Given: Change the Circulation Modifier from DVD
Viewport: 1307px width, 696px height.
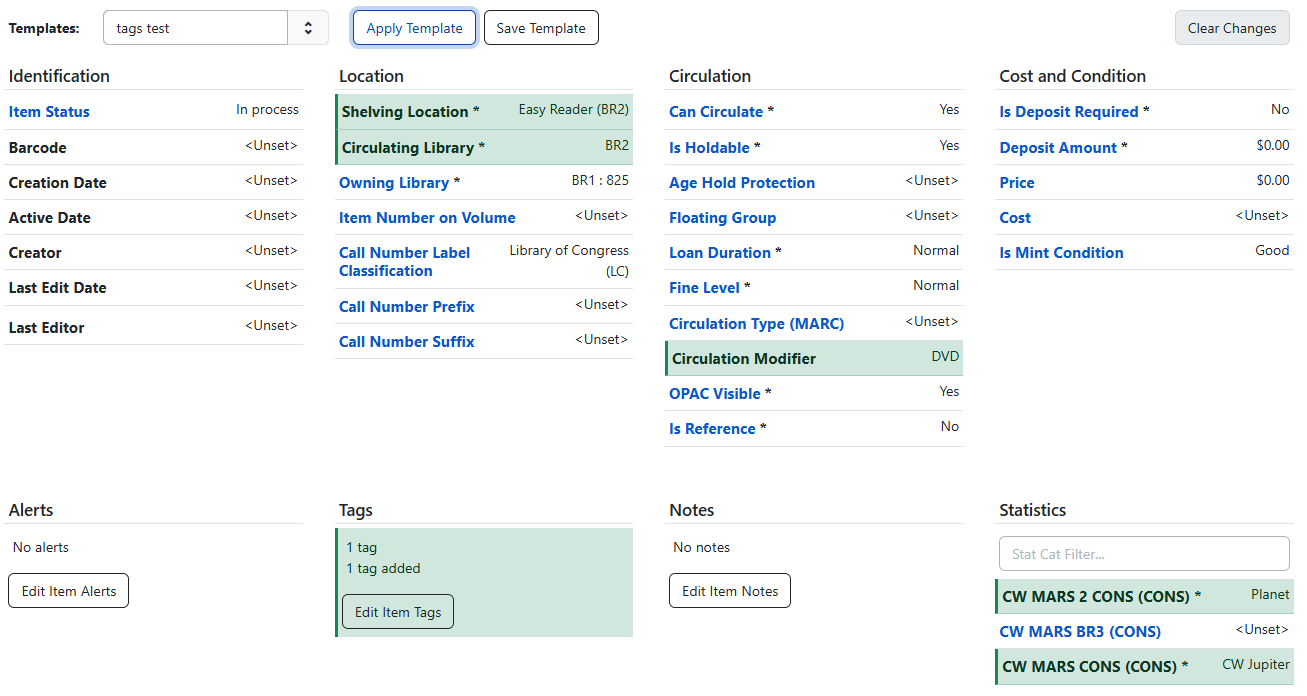Looking at the screenshot, I should point(743,358).
